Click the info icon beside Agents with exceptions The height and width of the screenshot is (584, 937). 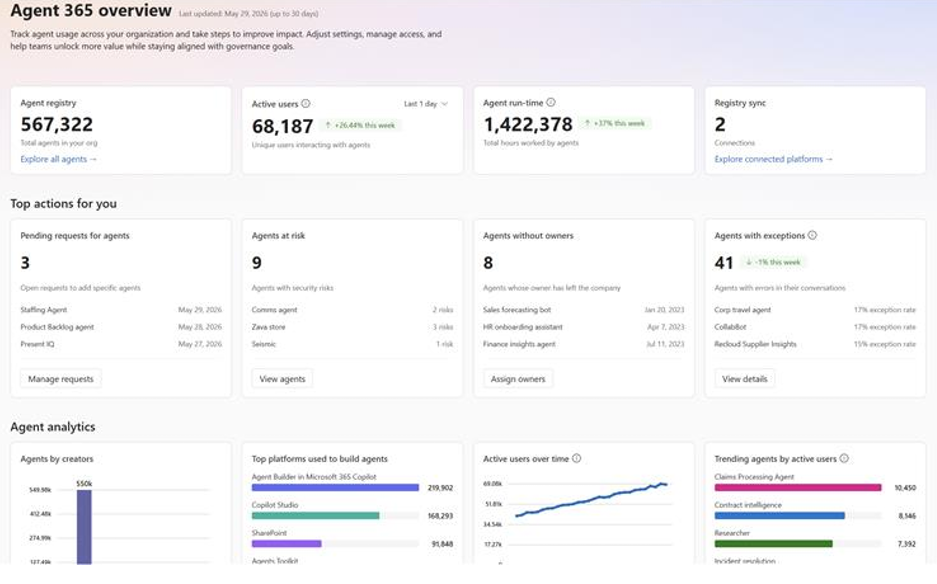pyautogui.click(x=812, y=235)
